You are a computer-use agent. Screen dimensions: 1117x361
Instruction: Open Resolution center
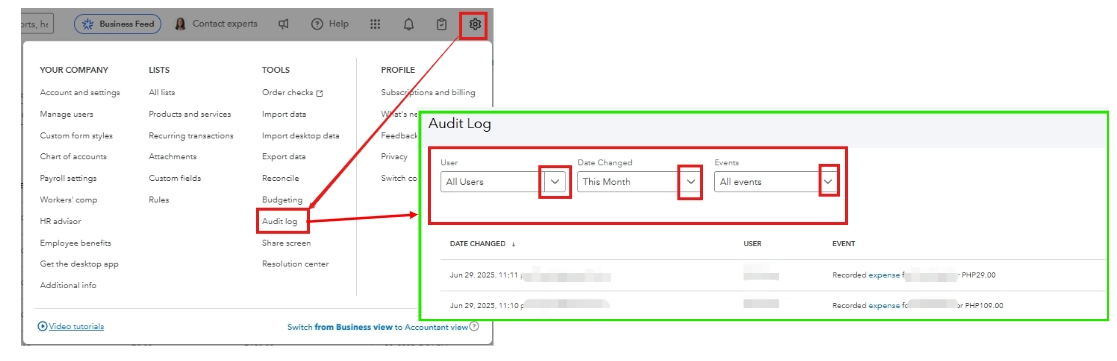[x=296, y=263]
